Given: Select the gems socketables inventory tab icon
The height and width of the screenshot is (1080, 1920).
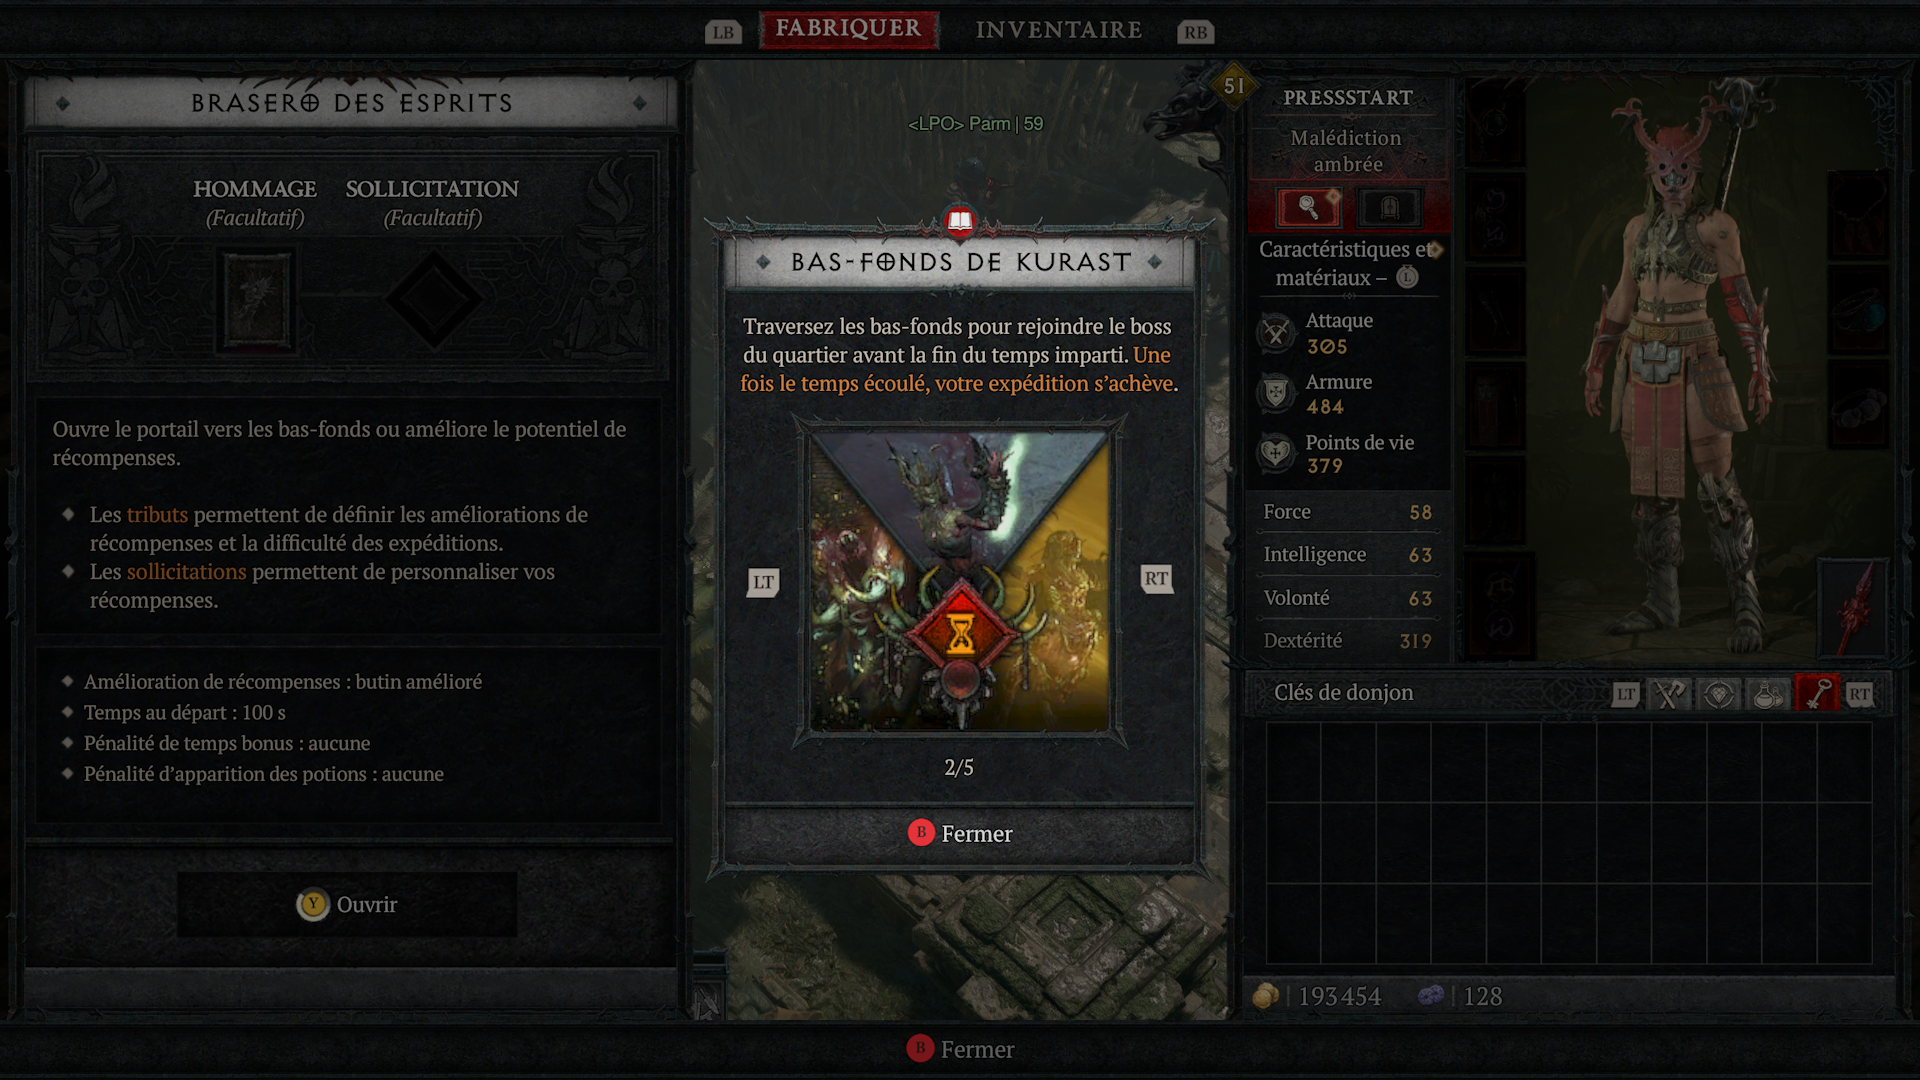Looking at the screenshot, I should (x=1718, y=694).
